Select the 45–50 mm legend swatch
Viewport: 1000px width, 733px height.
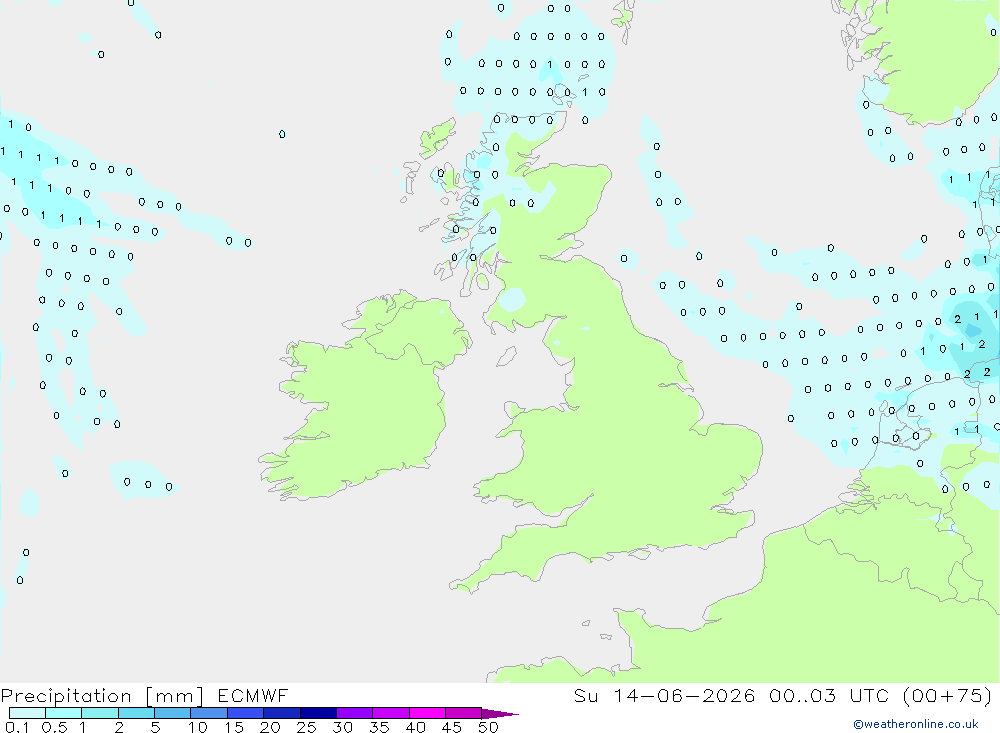pos(464,713)
